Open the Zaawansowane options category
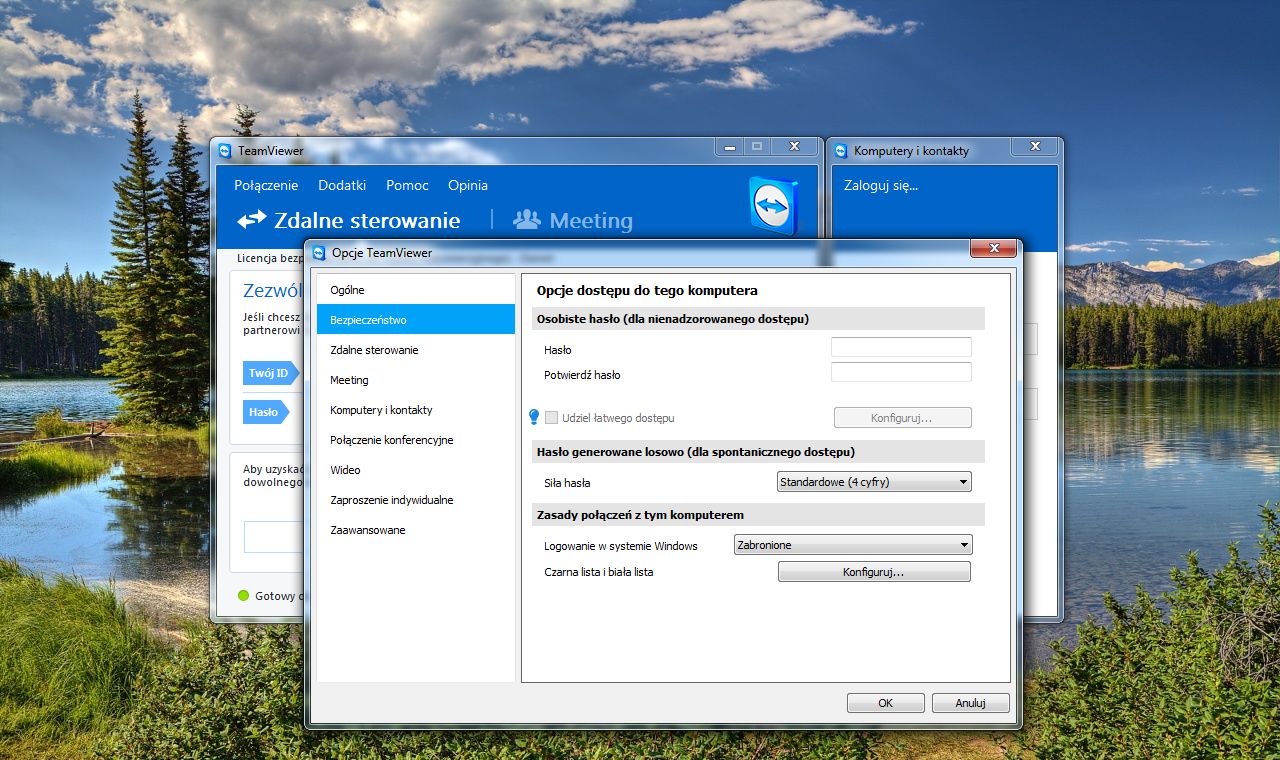The width and height of the screenshot is (1280, 760). pos(416,530)
